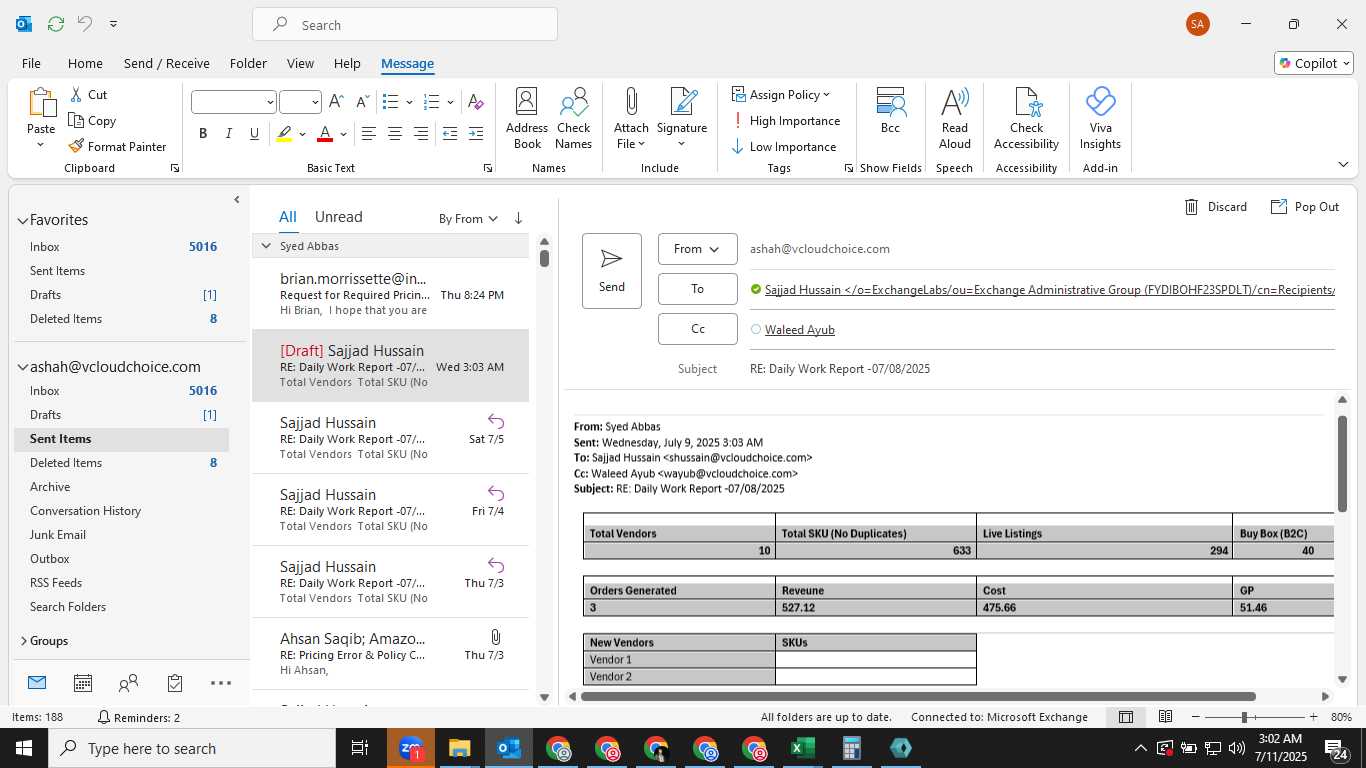Increase the indent level
Screen dimensions: 1366x768
(476, 133)
